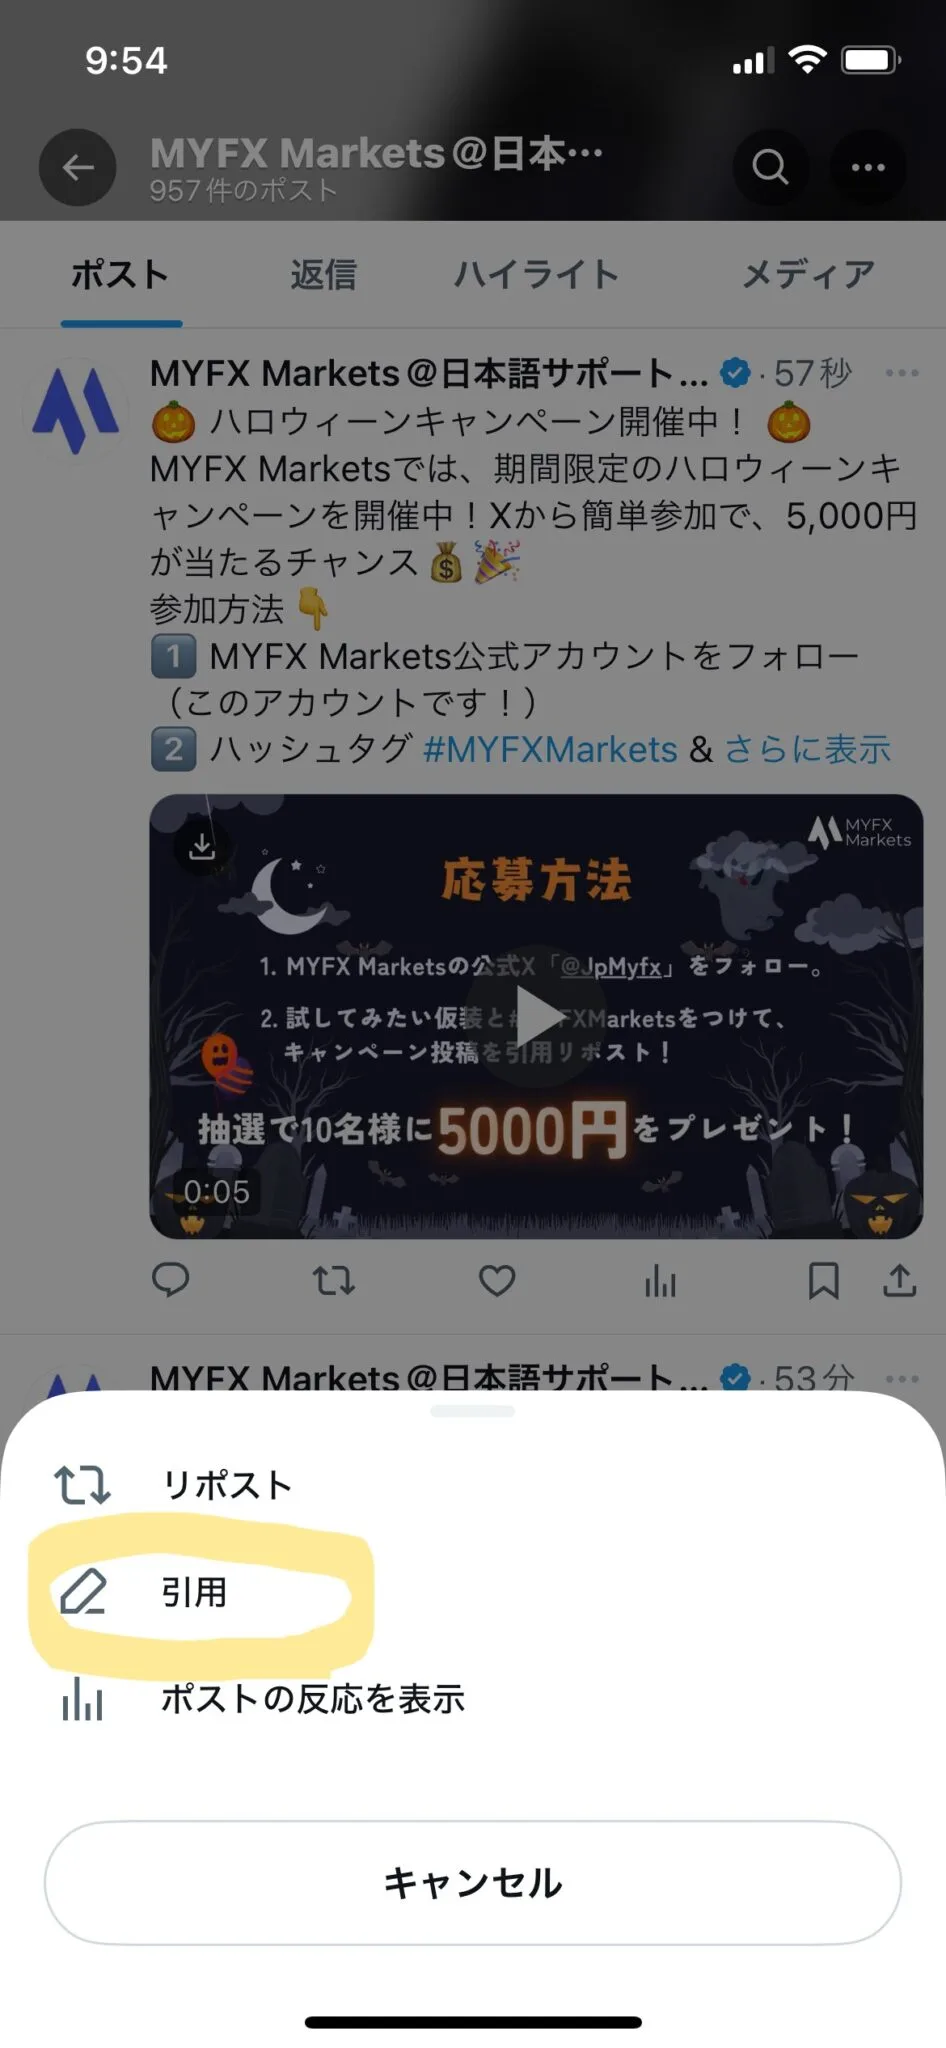View post analytics bar chart icon
Image resolution: width=946 pixels, height=2048 pixels.
660,1280
